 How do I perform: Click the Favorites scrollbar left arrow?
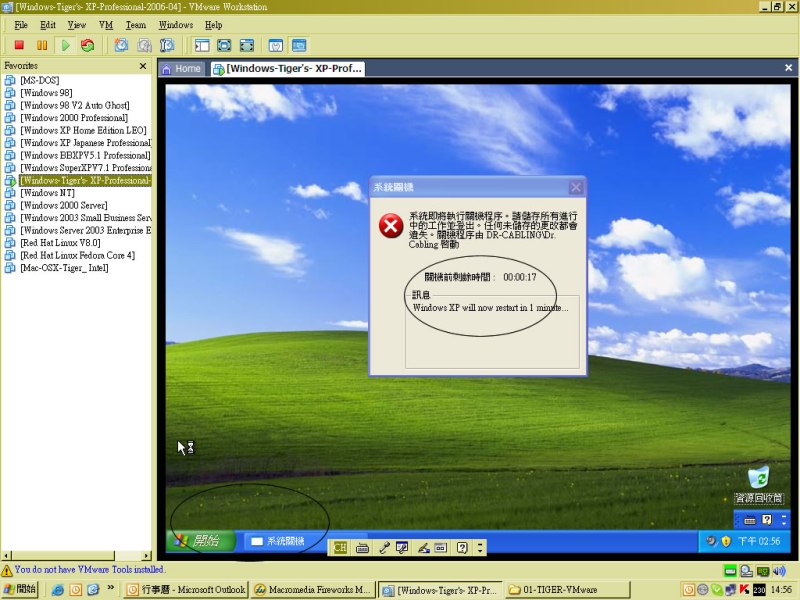coord(6,556)
